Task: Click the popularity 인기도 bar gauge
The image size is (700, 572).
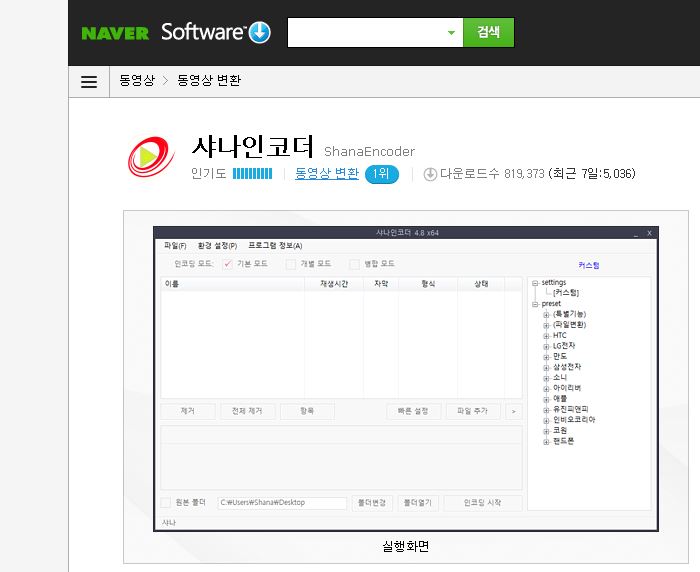Action: [252, 173]
